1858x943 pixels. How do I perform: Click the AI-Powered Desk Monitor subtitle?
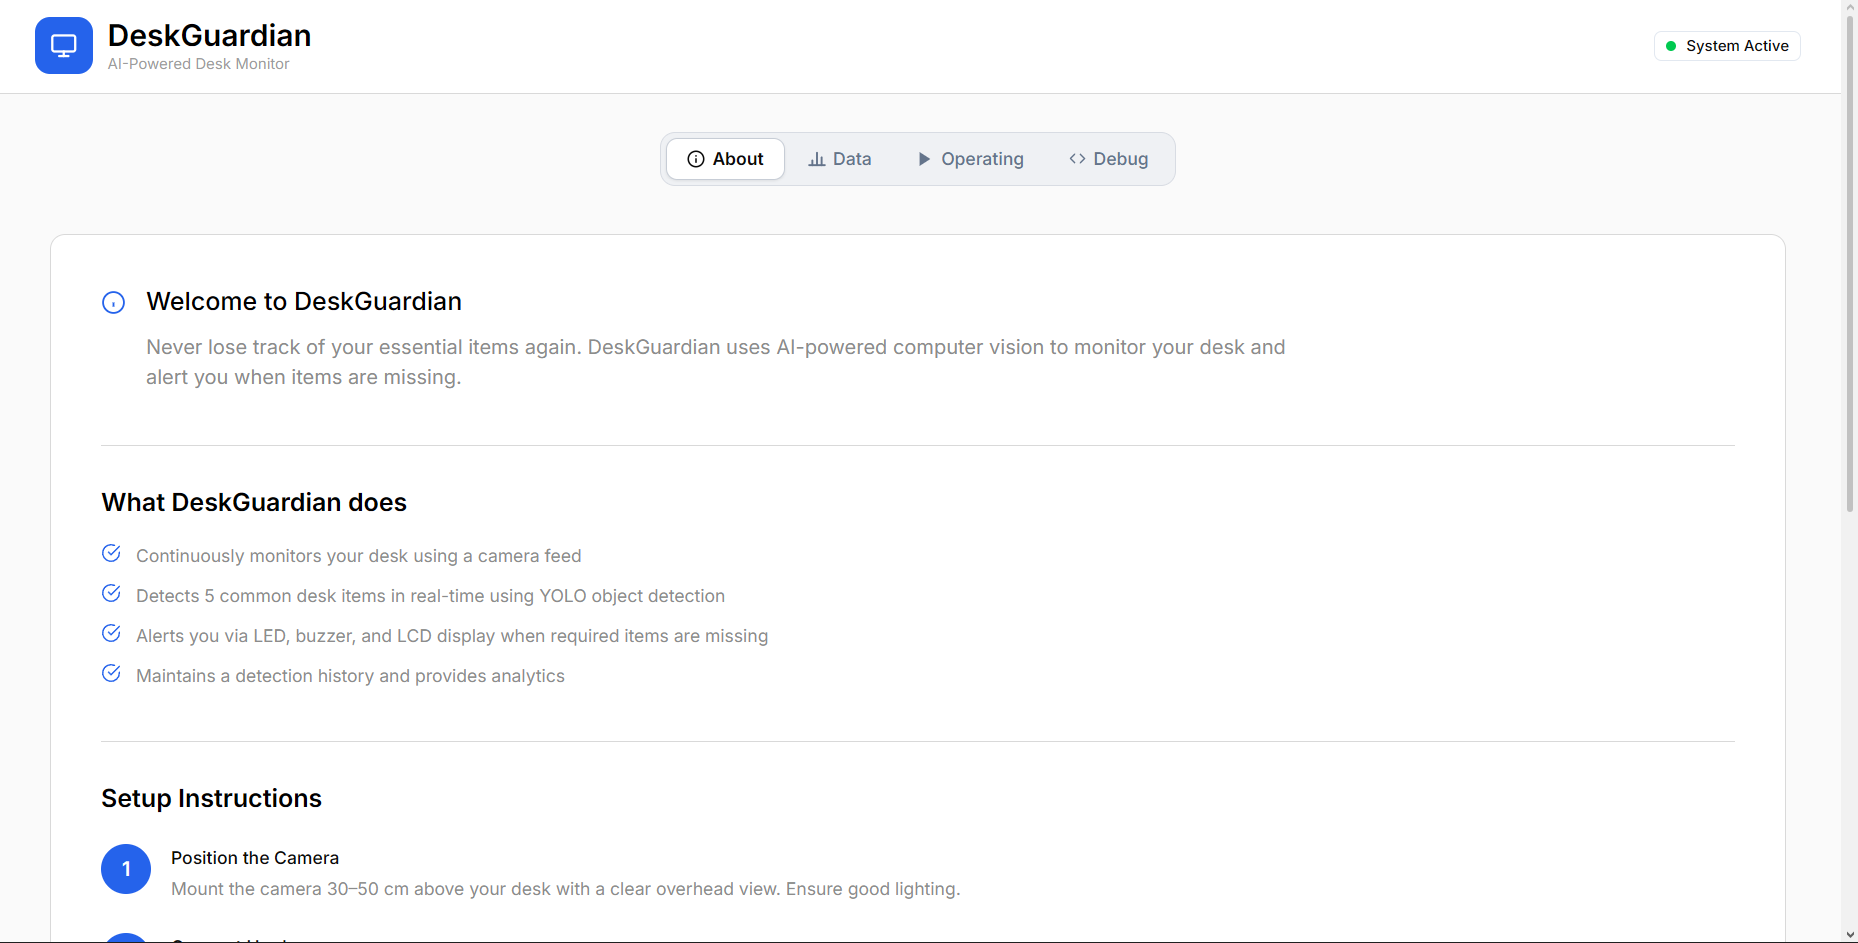[x=198, y=64]
